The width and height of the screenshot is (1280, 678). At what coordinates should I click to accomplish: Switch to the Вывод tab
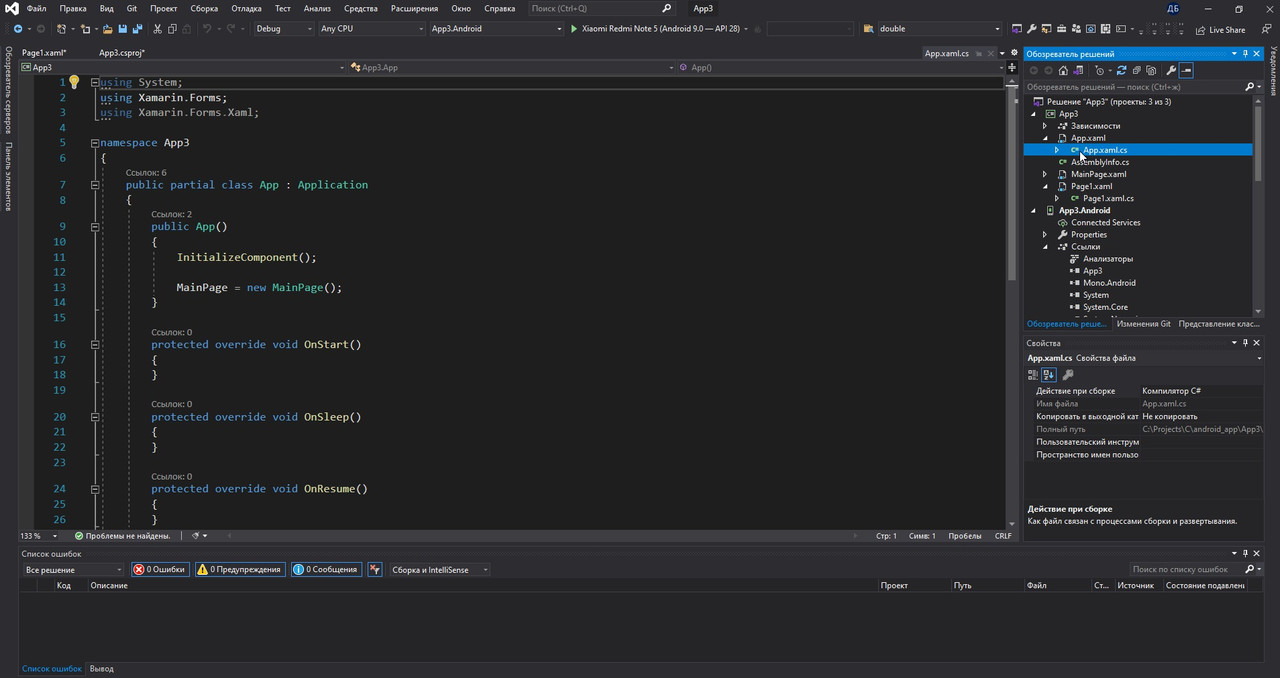tap(101, 668)
